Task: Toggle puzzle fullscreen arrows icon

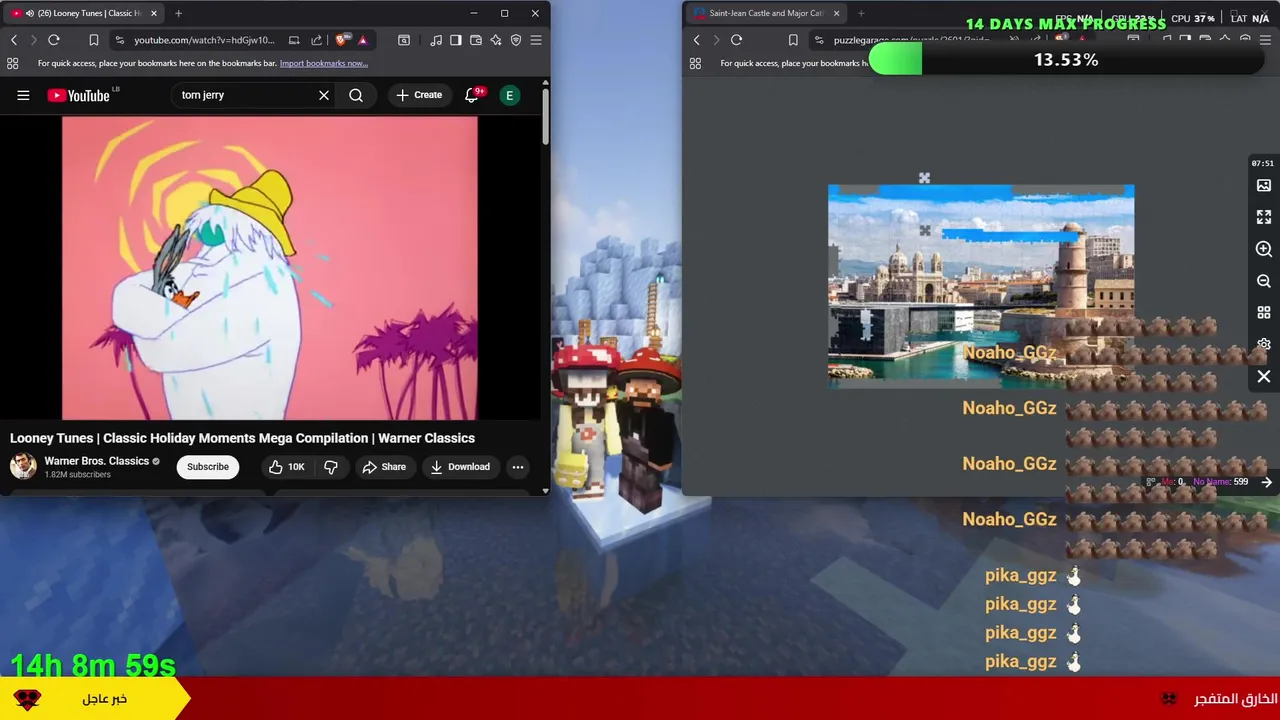Action: 1264,217
